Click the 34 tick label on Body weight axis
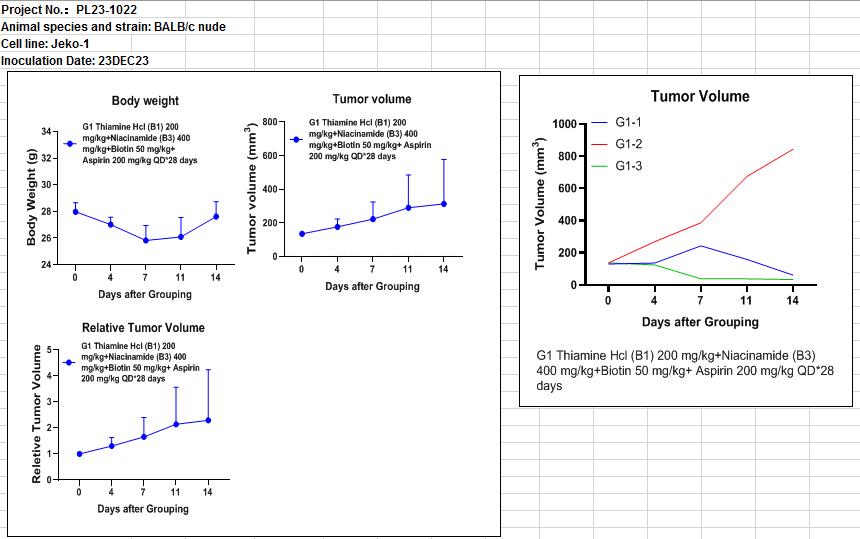Image resolution: width=860 pixels, height=539 pixels. coord(46,132)
